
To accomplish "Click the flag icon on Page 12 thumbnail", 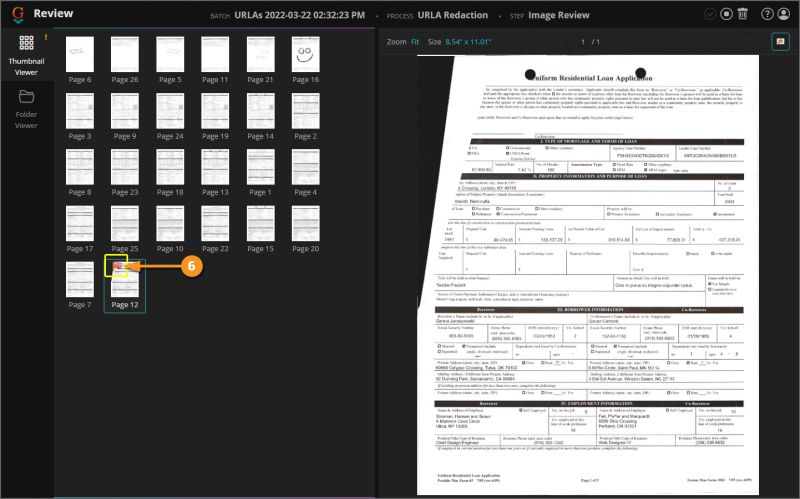I will pos(118,265).
